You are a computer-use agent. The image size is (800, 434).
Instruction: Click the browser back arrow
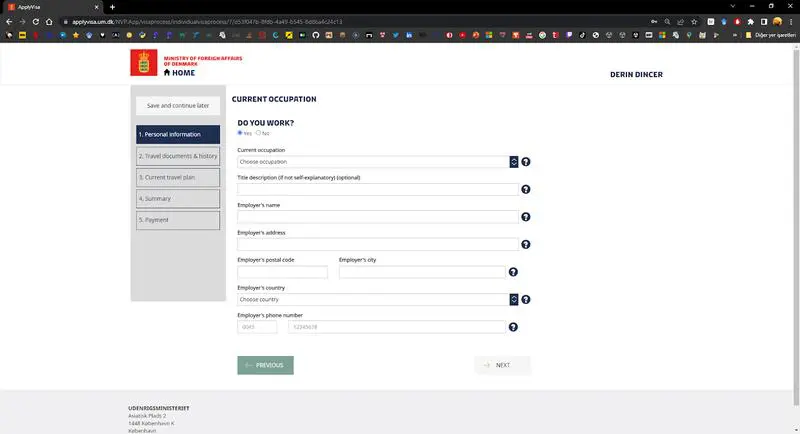(9, 22)
